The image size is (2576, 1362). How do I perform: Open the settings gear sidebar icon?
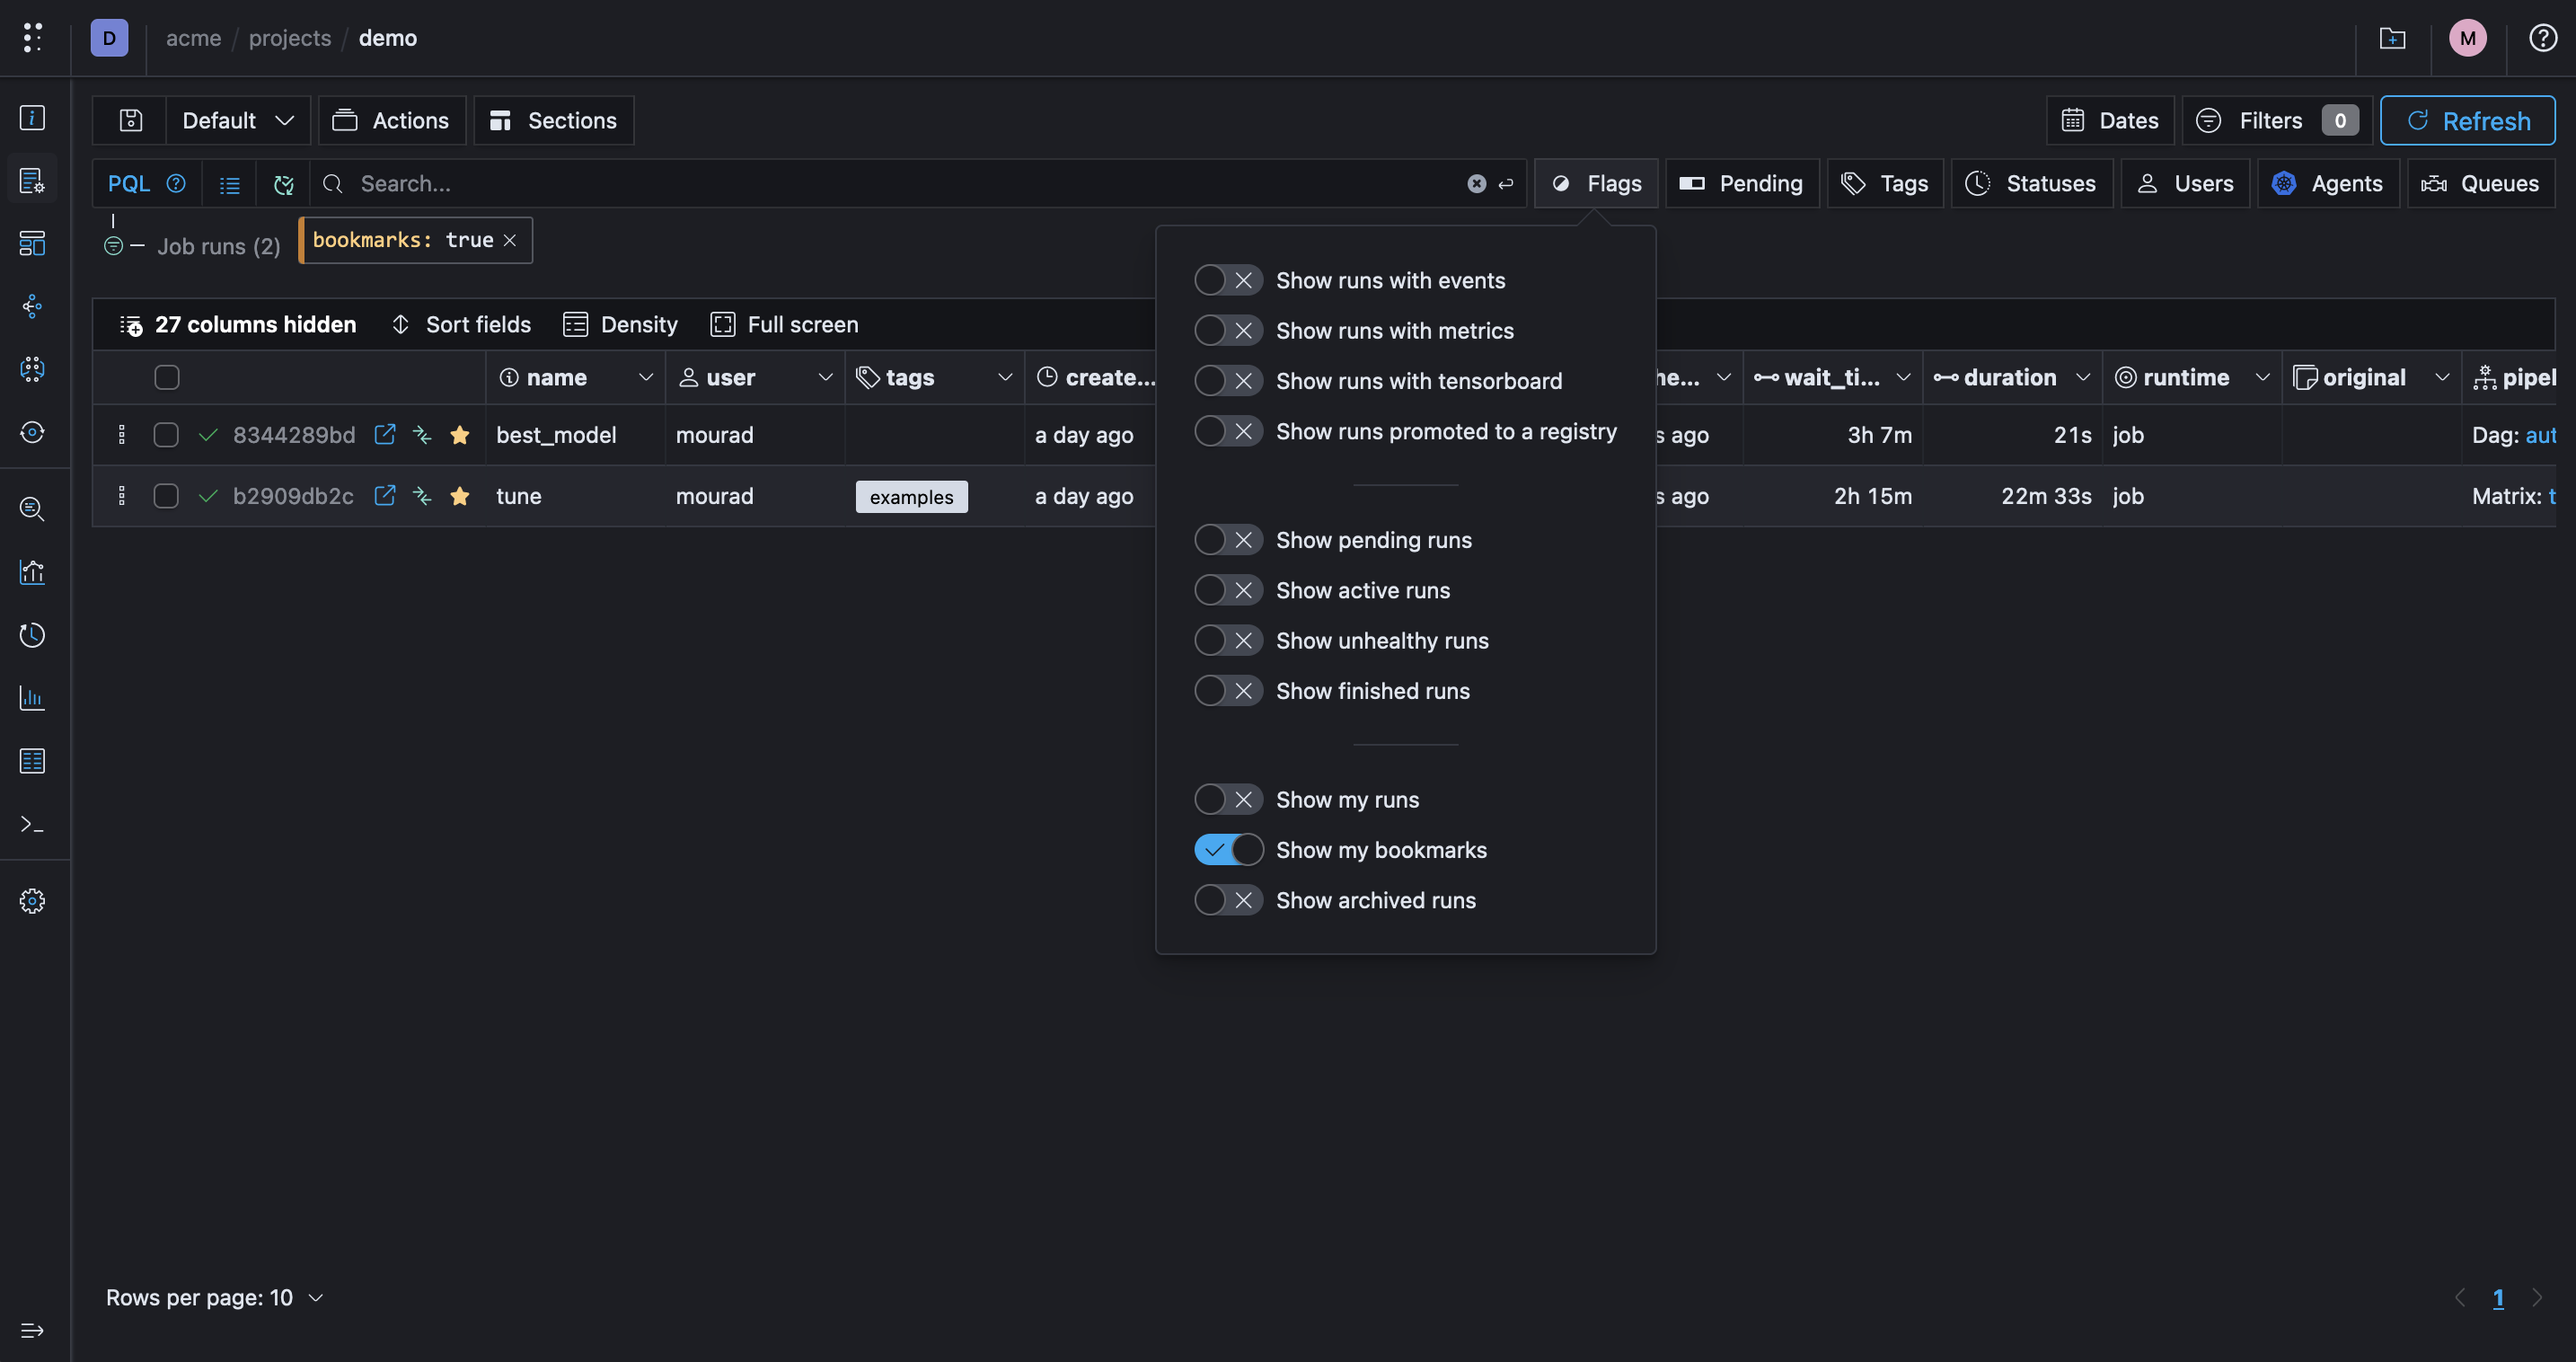32,901
